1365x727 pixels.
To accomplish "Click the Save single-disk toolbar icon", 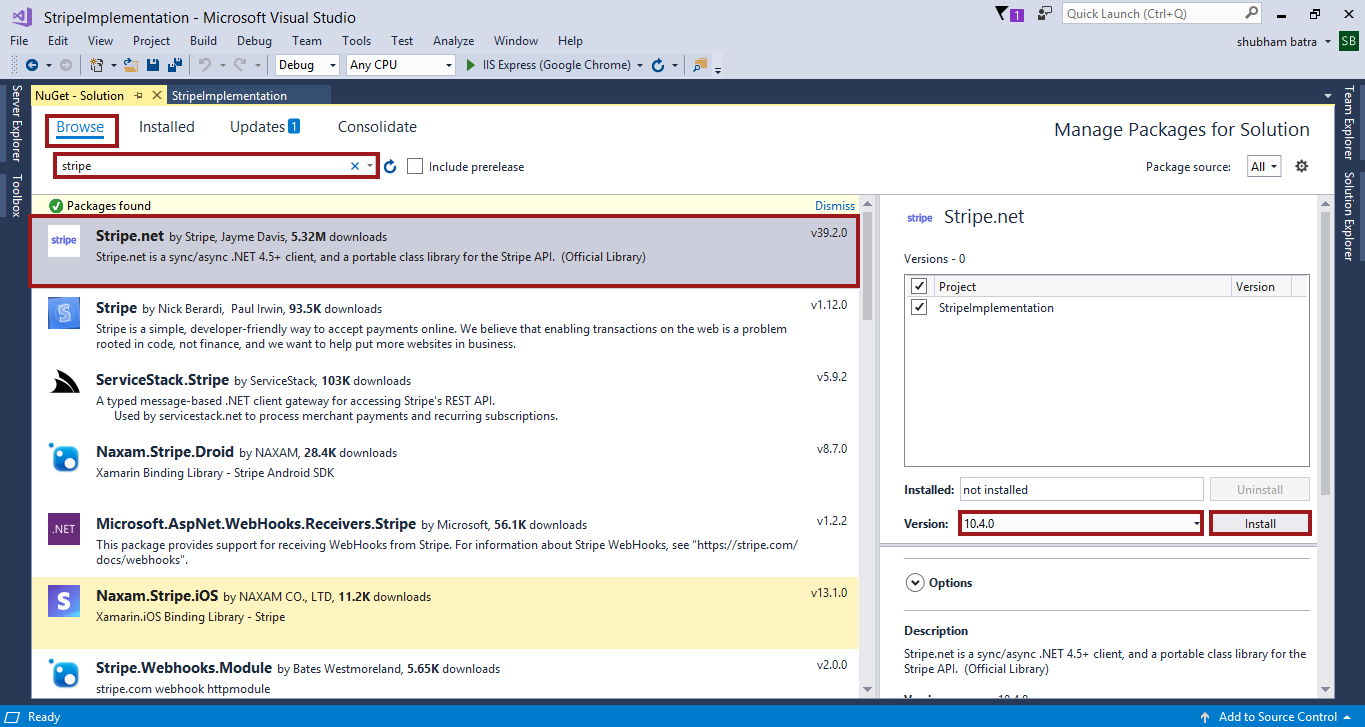I will coord(153,65).
